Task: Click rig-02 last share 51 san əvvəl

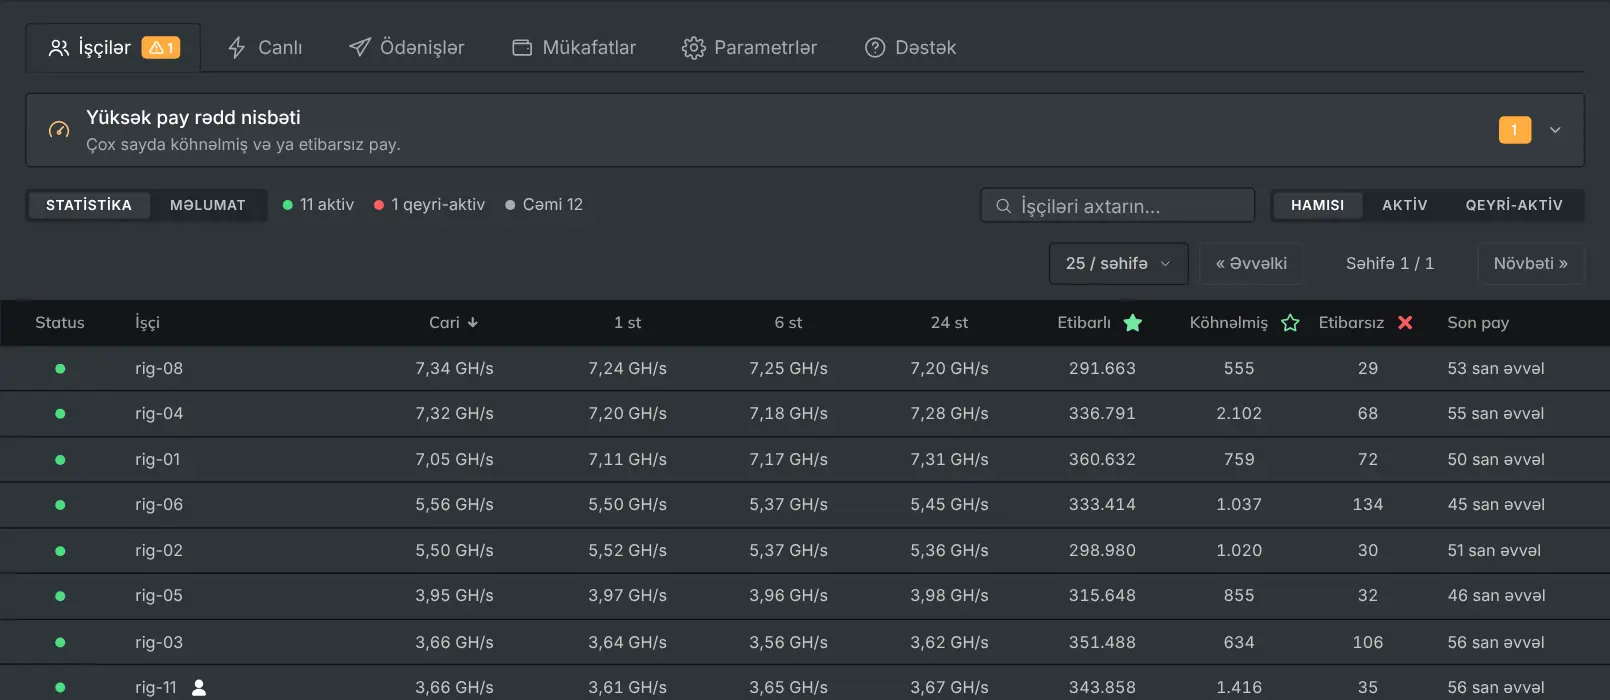Action: coord(1494,551)
